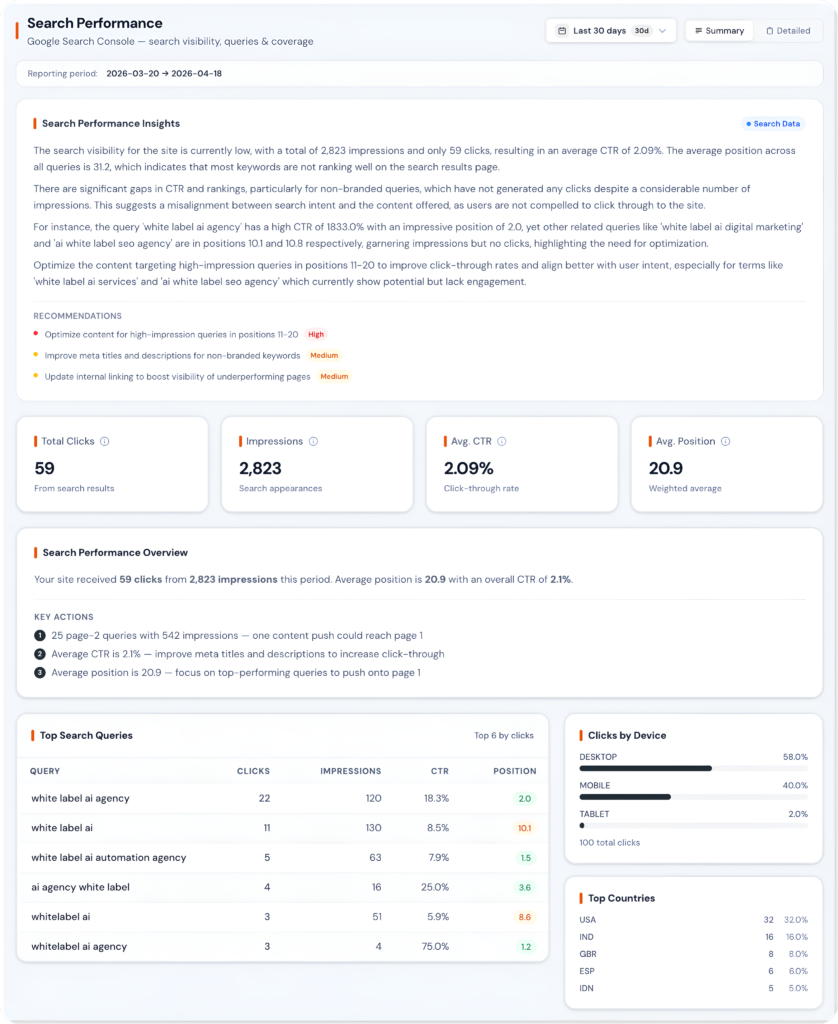The height and width of the screenshot is (1024, 838).
Task: Click the calendar icon in the date range selector
Action: 562,31
